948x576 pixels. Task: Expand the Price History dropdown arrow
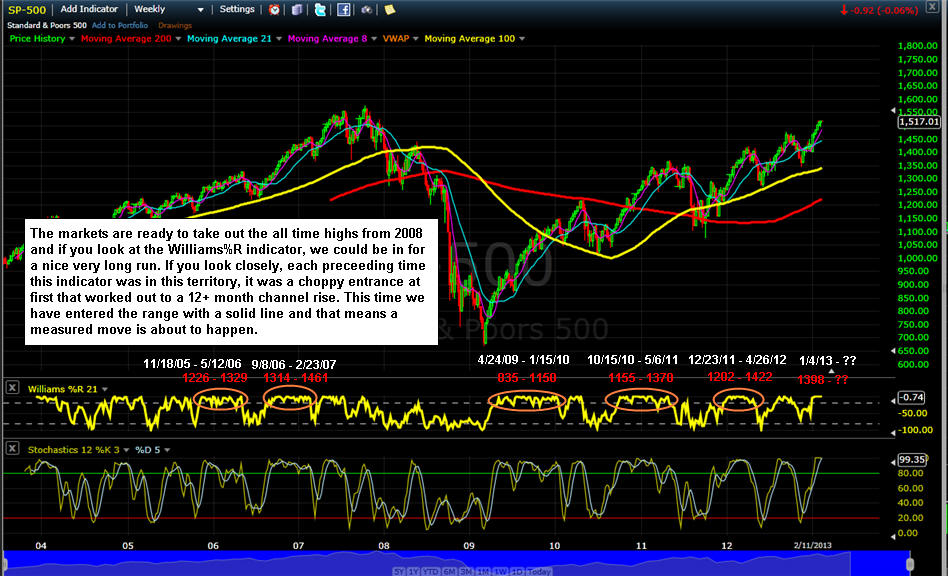[74, 39]
